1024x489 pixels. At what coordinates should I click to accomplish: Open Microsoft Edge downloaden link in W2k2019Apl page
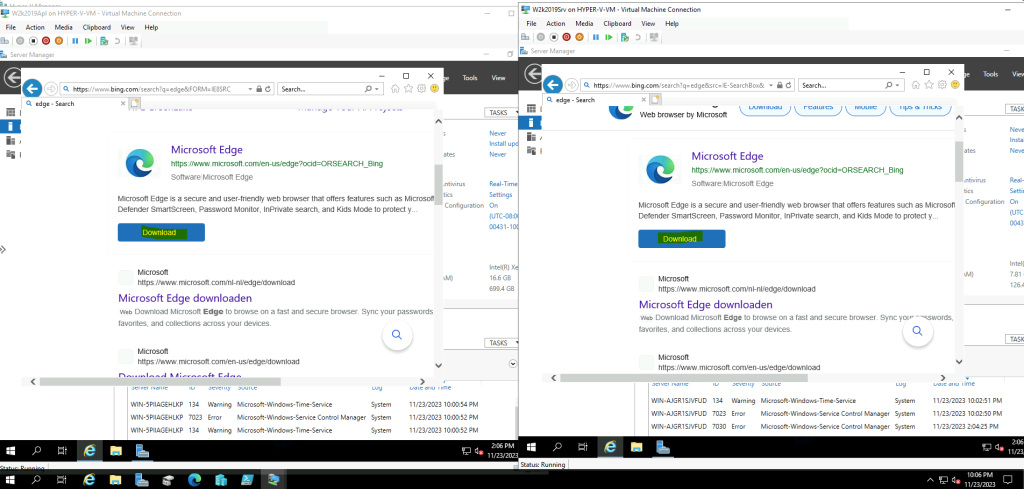[x=185, y=298]
